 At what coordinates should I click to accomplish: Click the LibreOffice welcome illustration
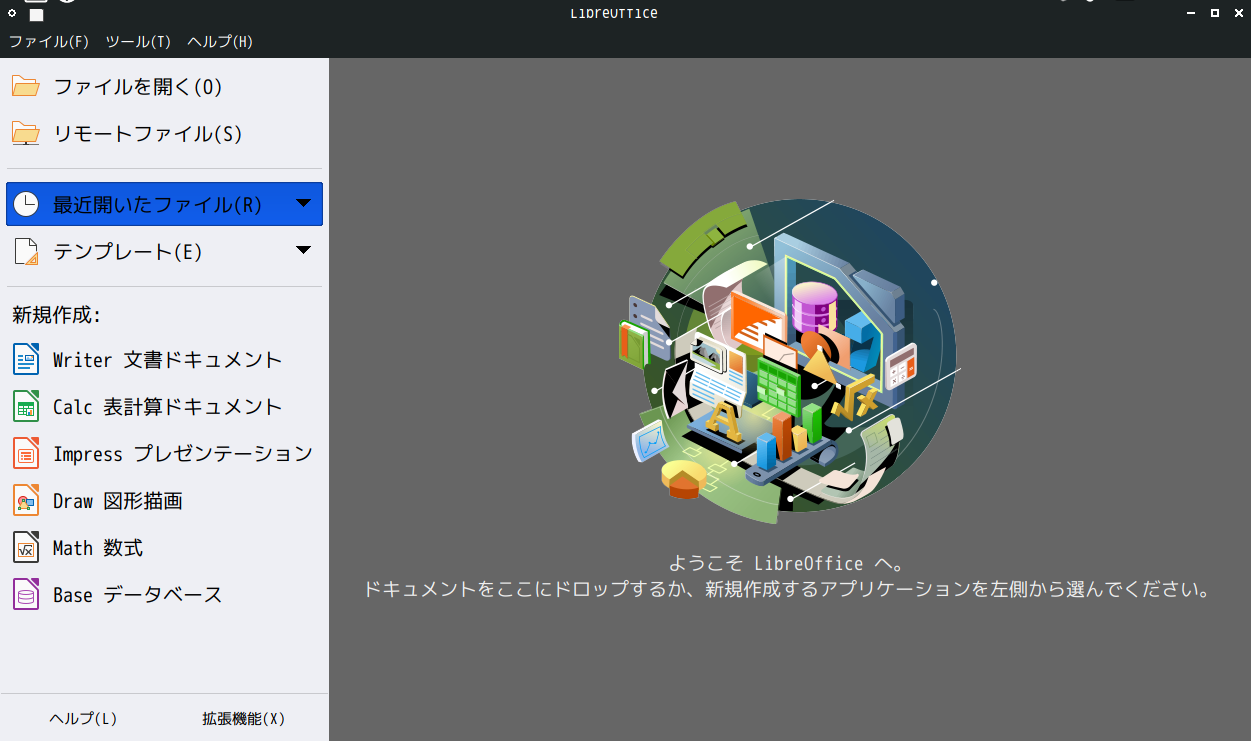(x=789, y=362)
